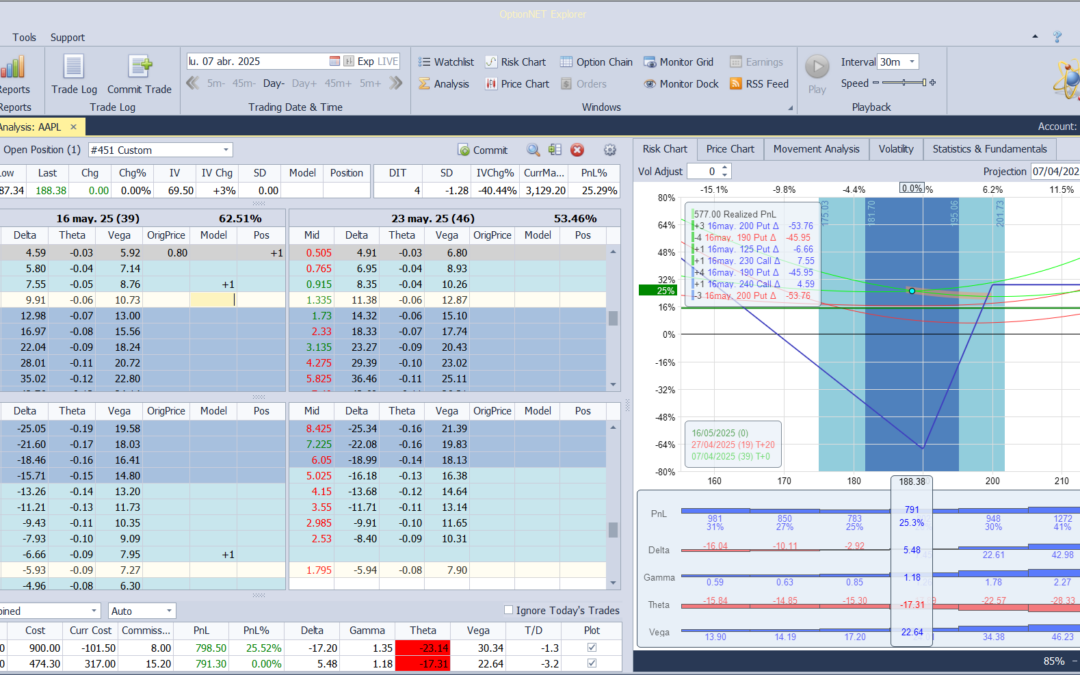This screenshot has height=675, width=1080.
Task: Open the Tools menu
Action: pos(24,37)
